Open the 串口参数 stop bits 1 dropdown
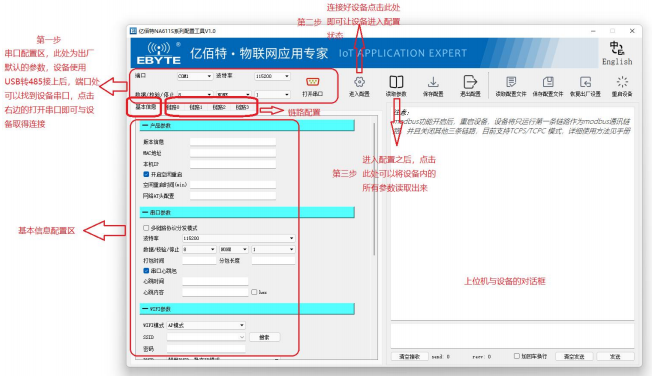 [273, 250]
